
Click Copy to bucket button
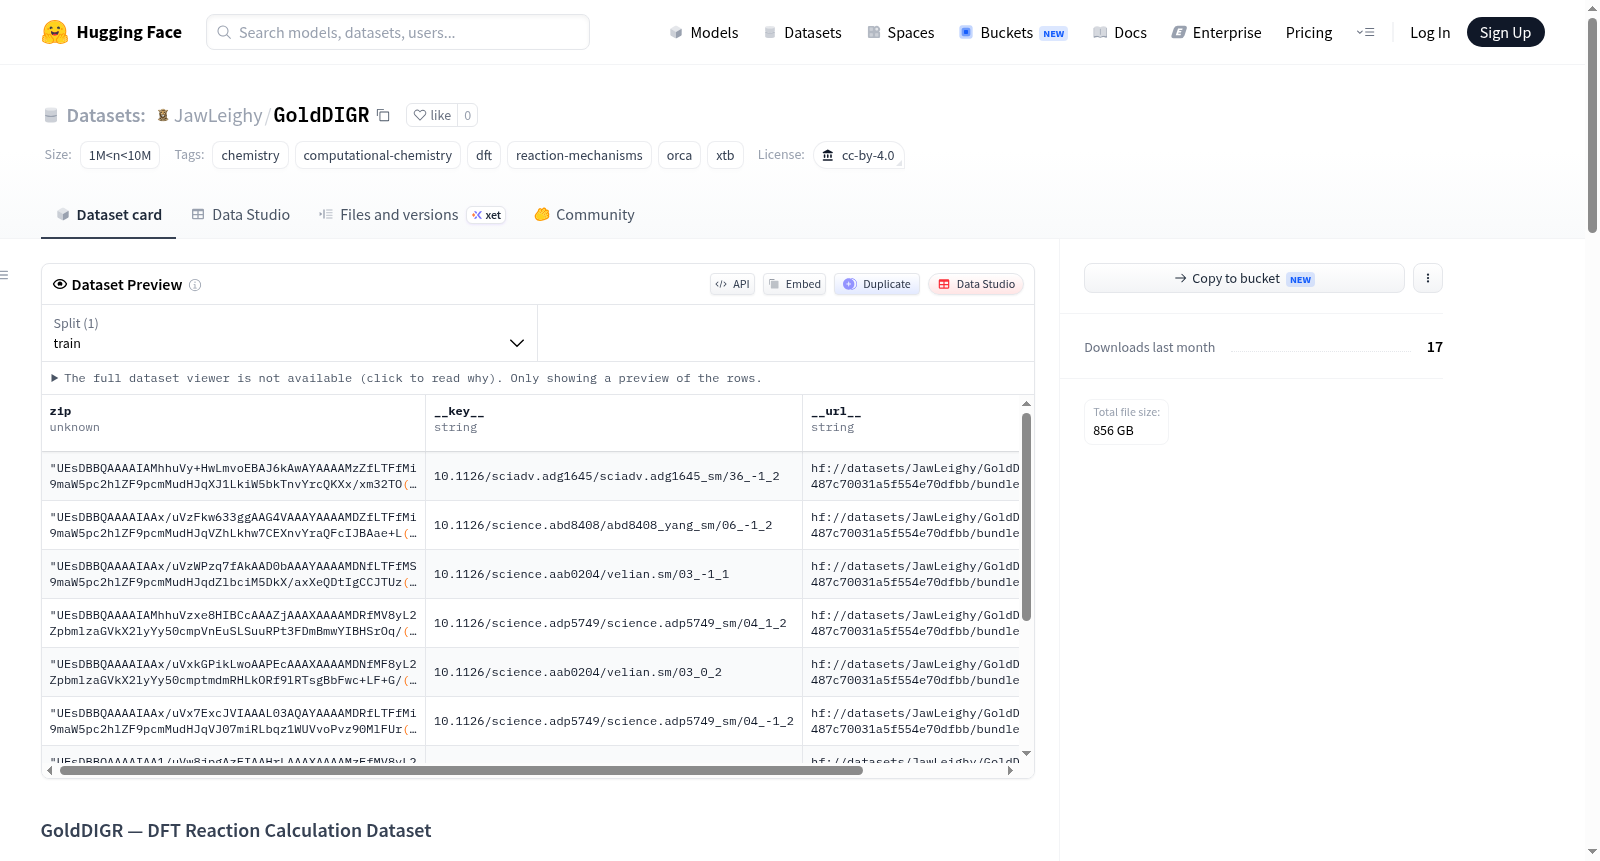pyautogui.click(x=1244, y=278)
